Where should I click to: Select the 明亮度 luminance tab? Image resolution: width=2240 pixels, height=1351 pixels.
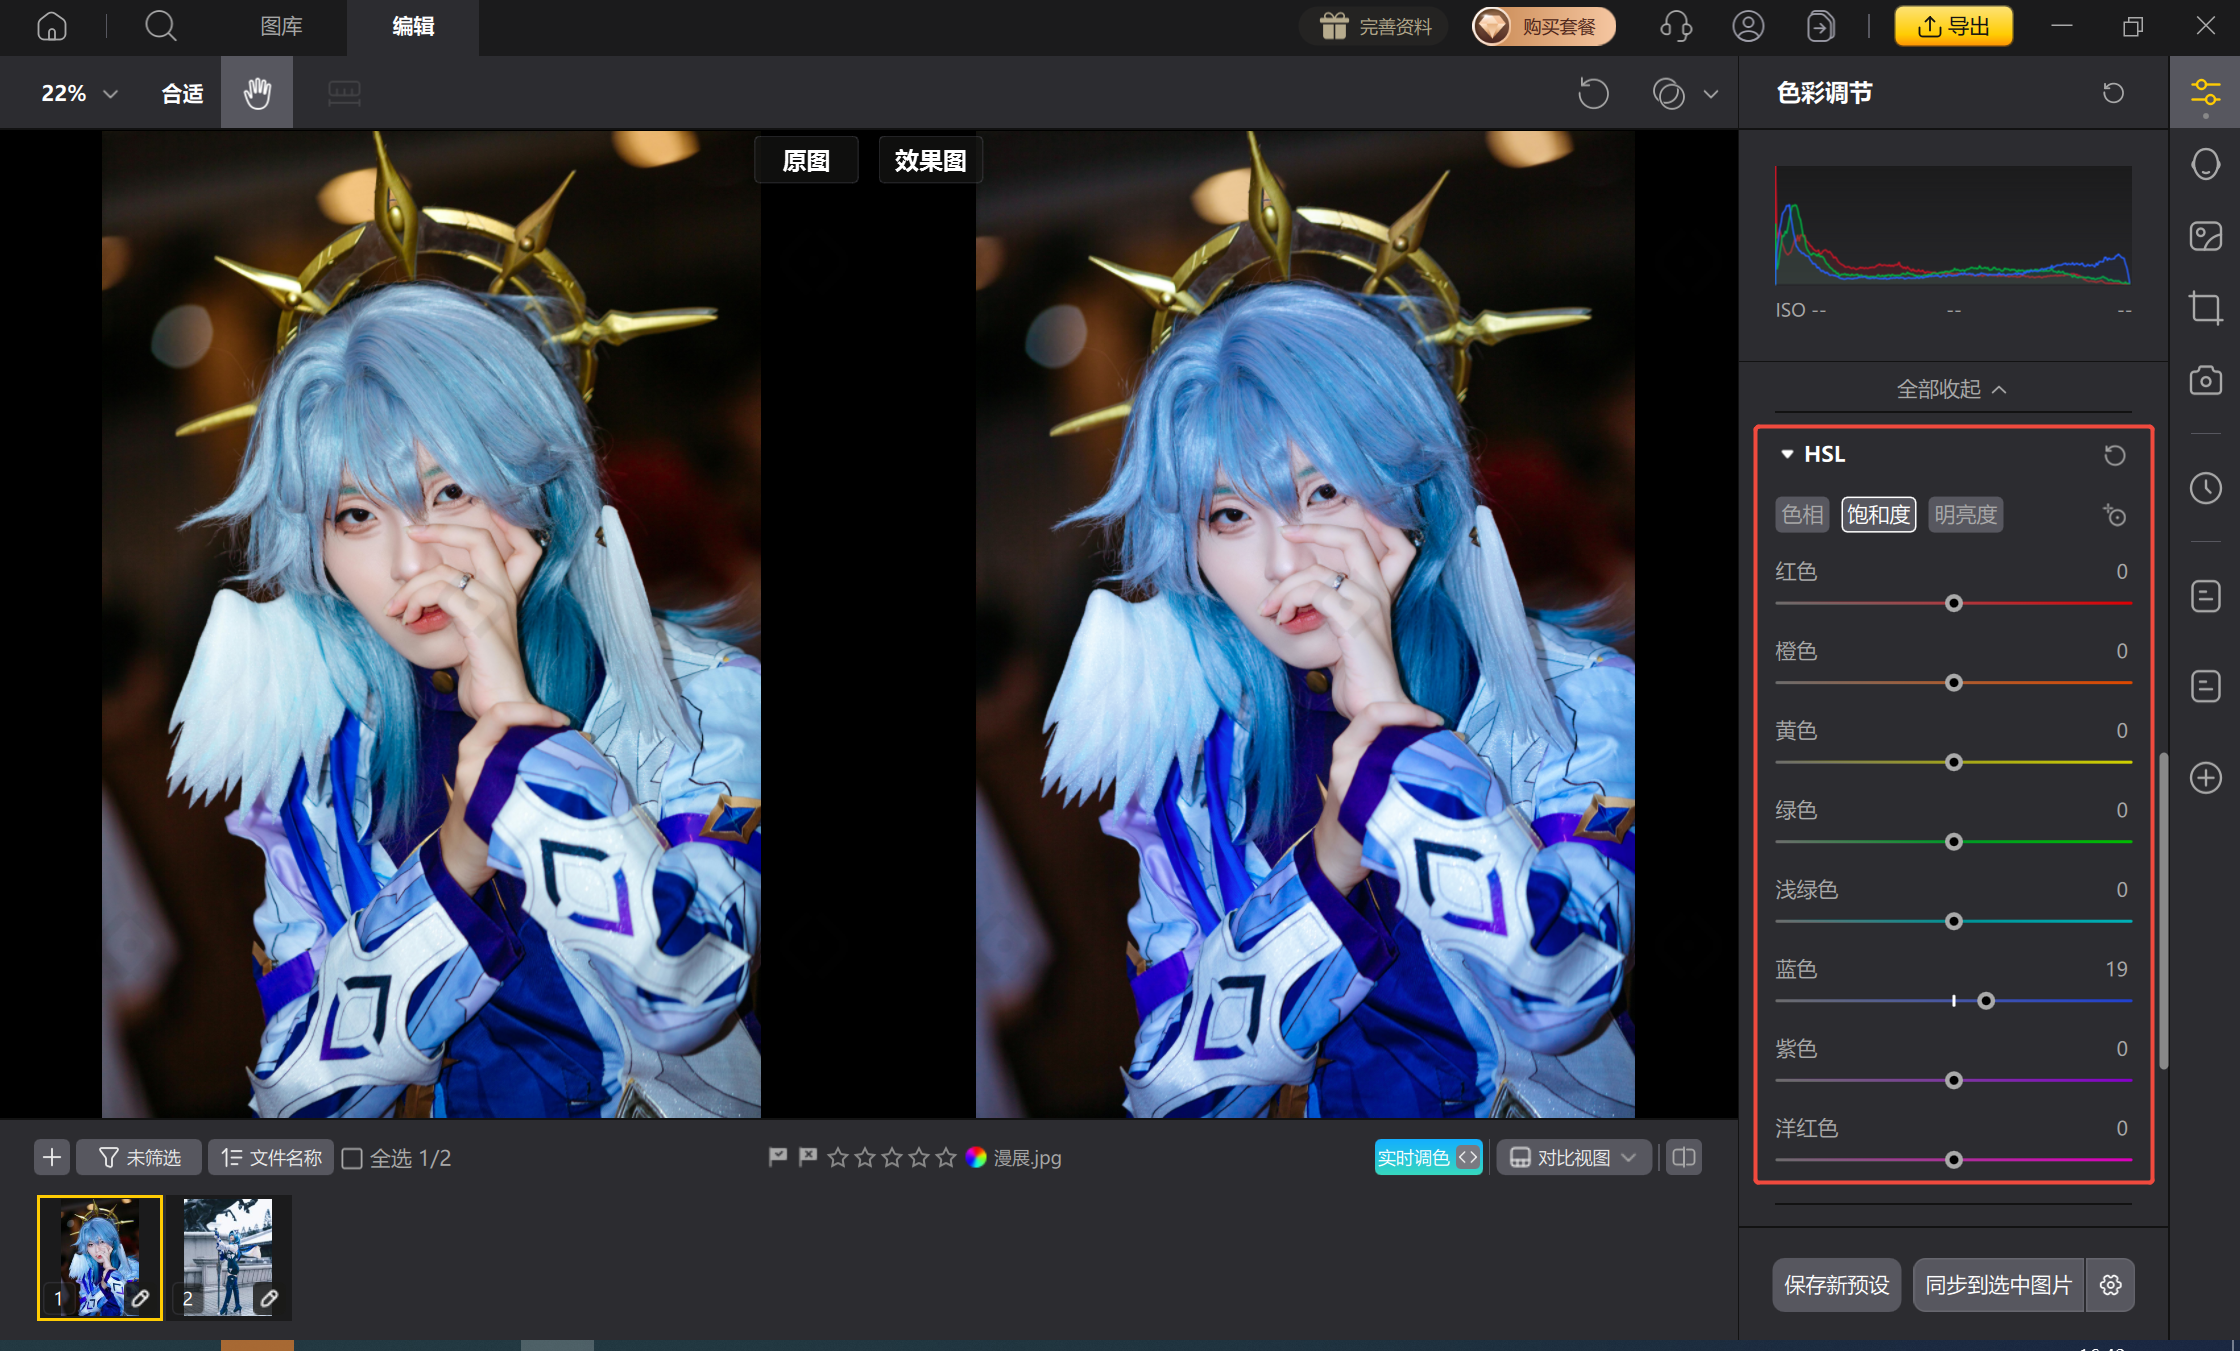point(1966,515)
